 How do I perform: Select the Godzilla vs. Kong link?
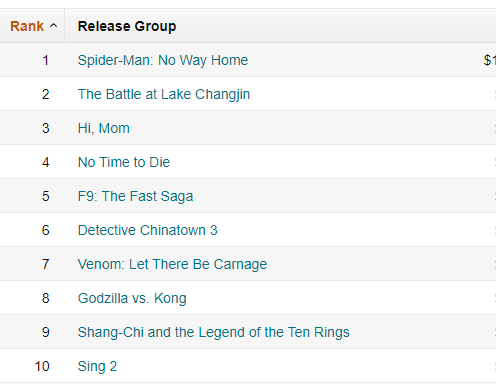132,298
